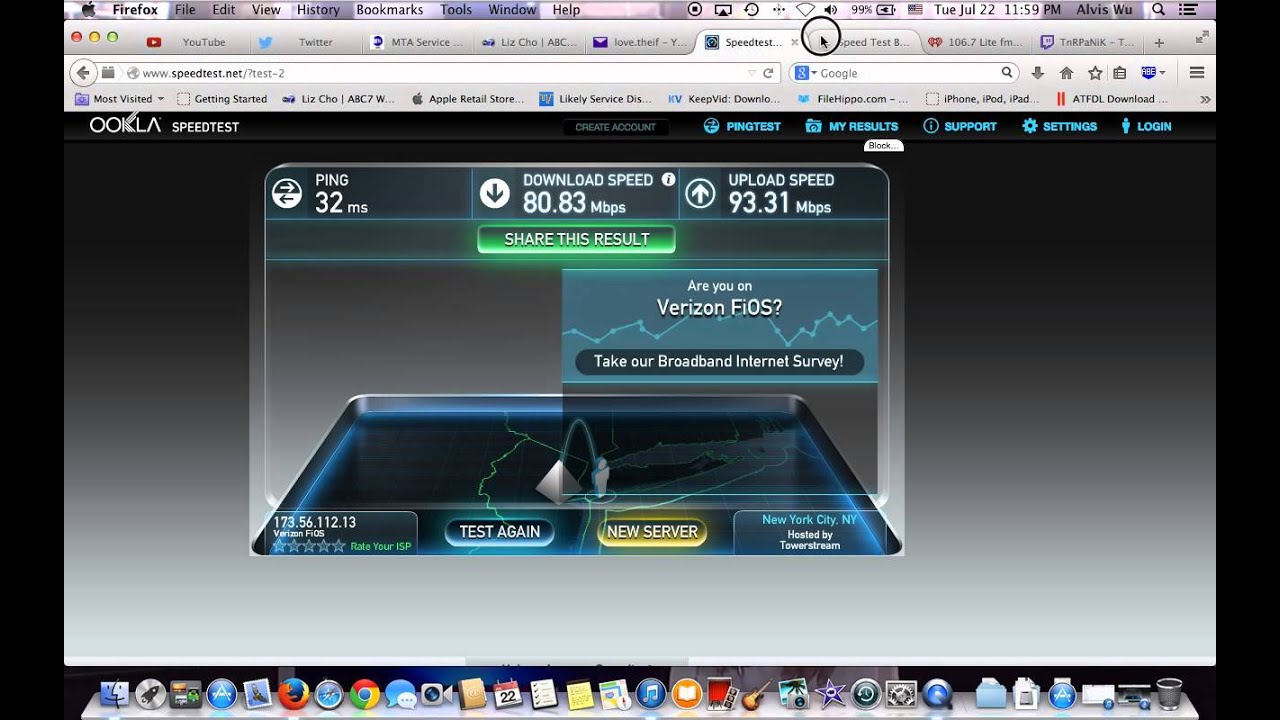Click the download speed info icon
This screenshot has width=1280, height=720.
668,180
